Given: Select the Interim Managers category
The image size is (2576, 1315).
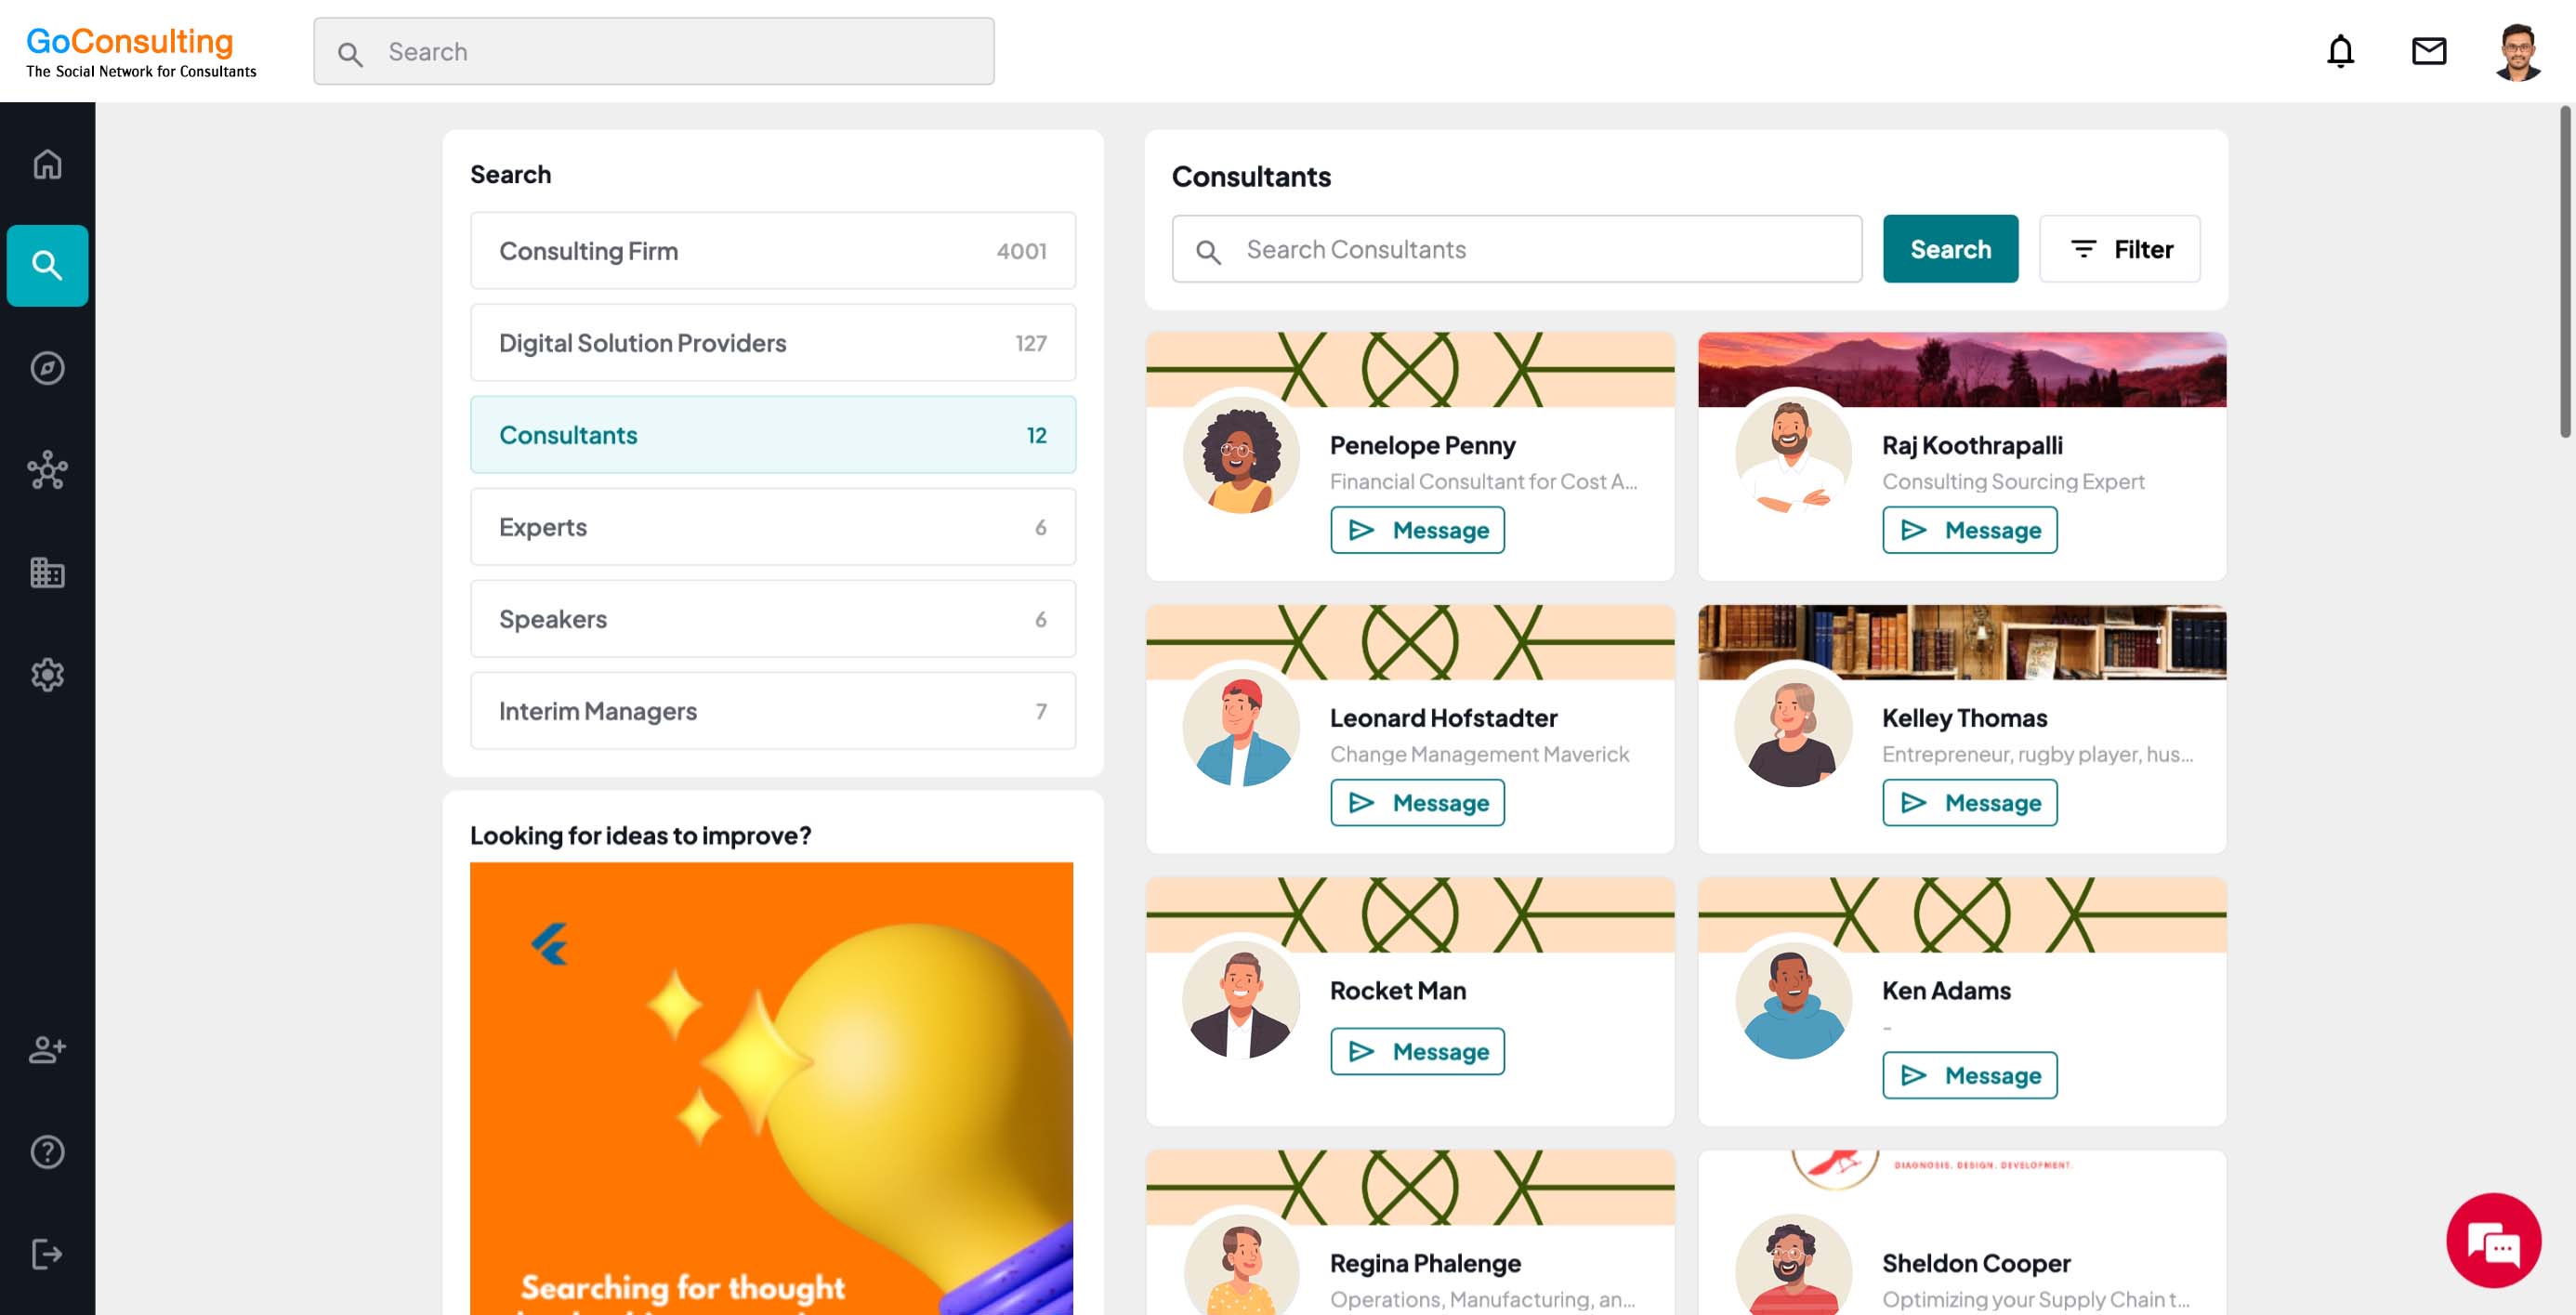Looking at the screenshot, I should point(772,711).
